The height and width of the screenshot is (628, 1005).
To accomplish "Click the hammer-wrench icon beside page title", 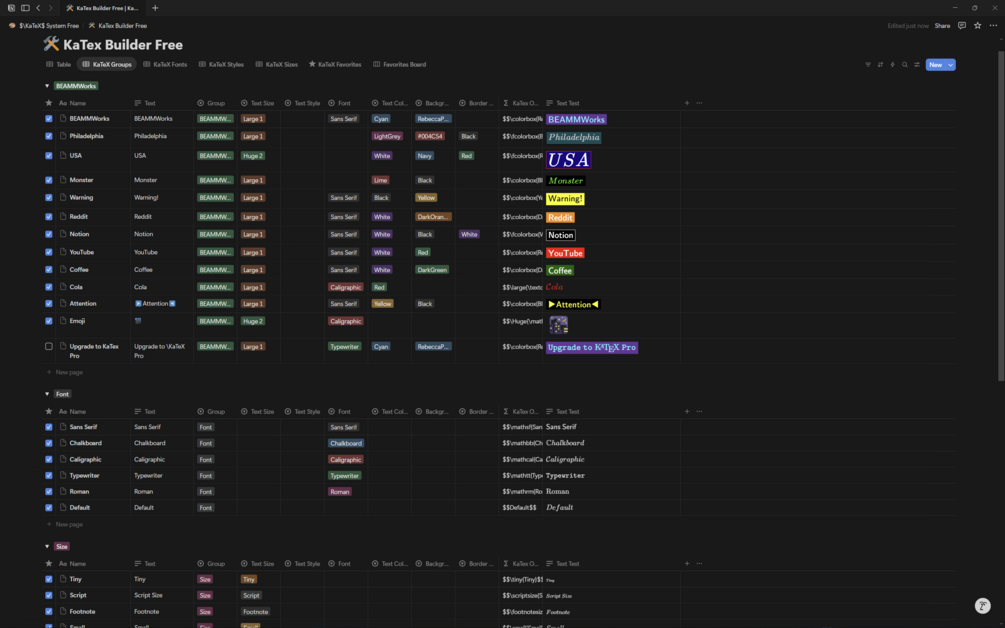I will click(51, 44).
